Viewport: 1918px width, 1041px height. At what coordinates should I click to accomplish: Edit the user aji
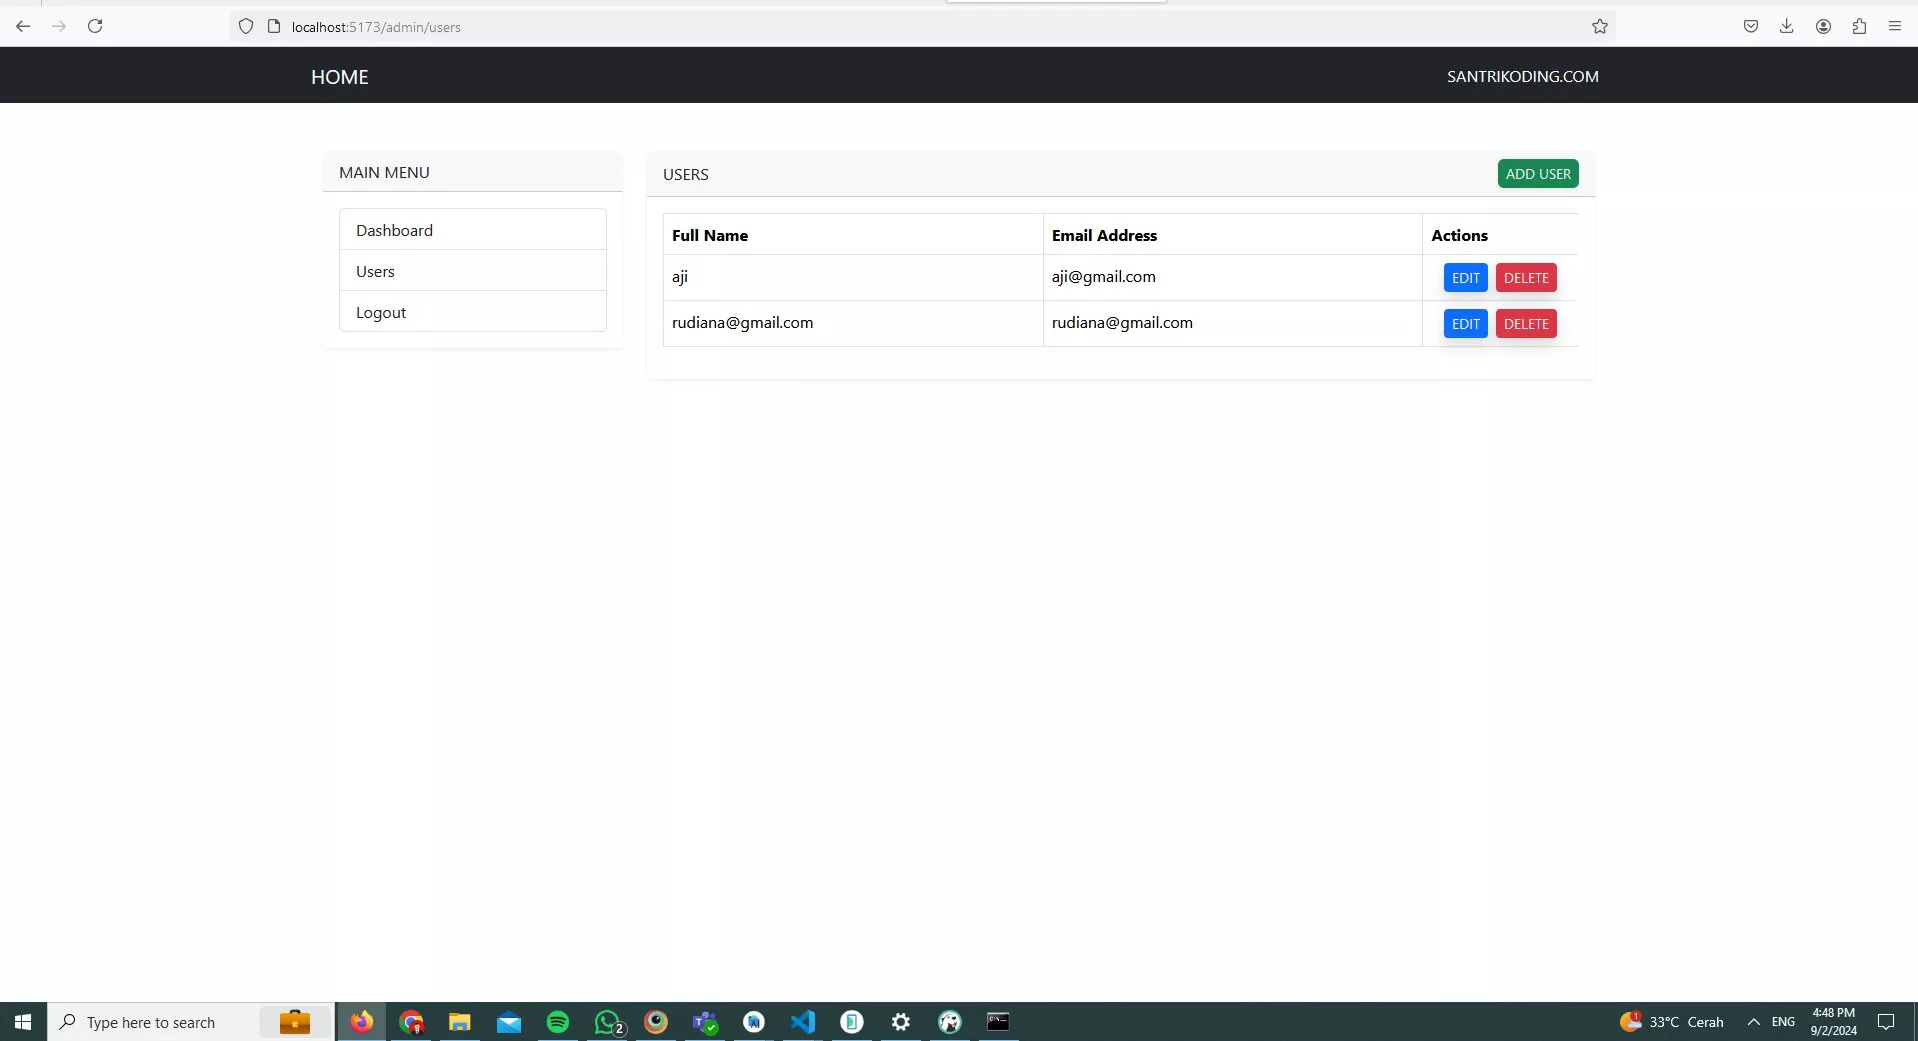click(1465, 278)
